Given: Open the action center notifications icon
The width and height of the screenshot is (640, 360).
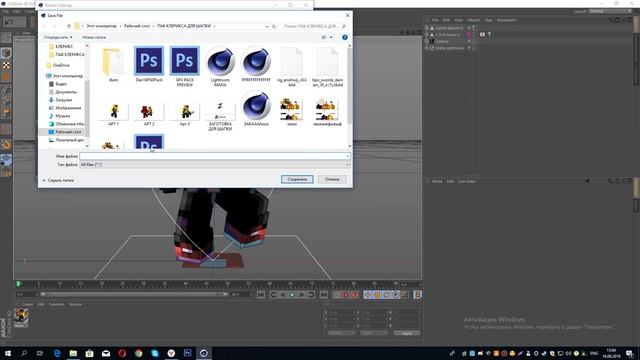Looking at the screenshot, I should click(x=629, y=353).
